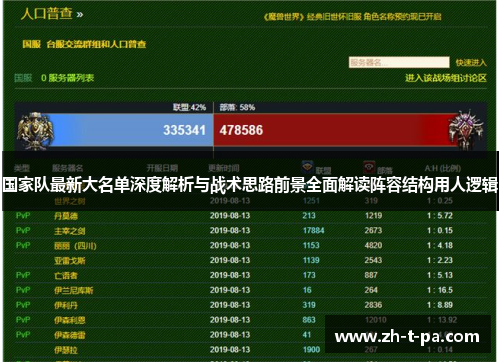Sort by the 开服日期 column header
The height and width of the screenshot is (362, 500).
pyautogui.click(x=162, y=168)
